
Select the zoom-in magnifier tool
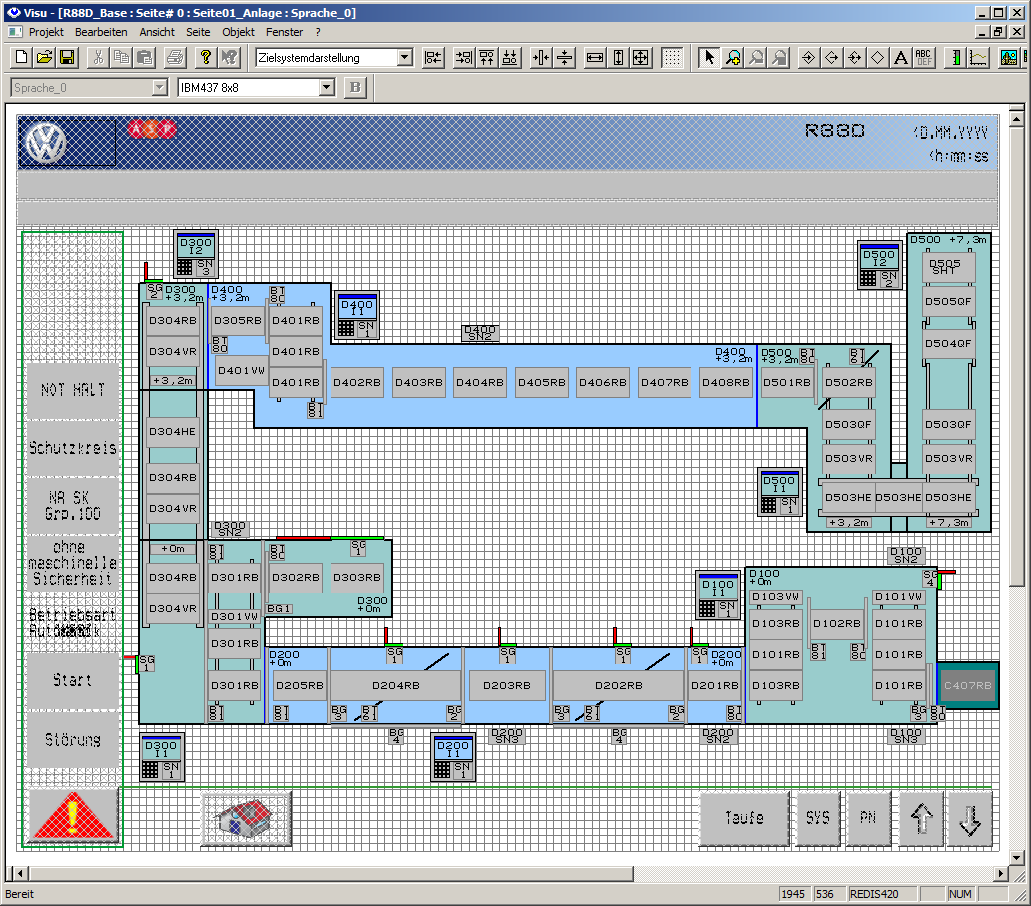pyautogui.click(x=733, y=58)
